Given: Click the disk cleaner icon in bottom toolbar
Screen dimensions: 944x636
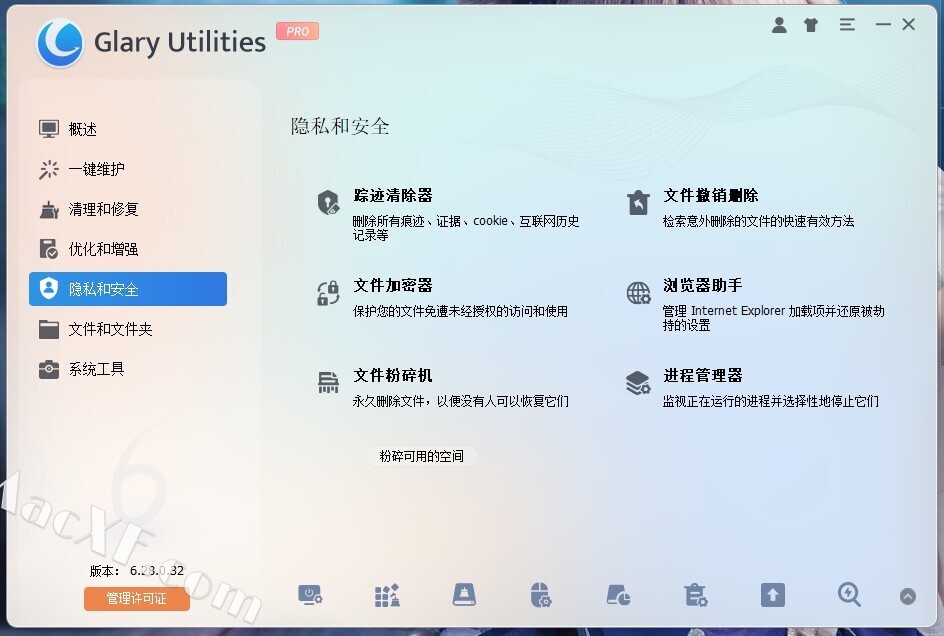Looking at the screenshot, I should 464,595.
